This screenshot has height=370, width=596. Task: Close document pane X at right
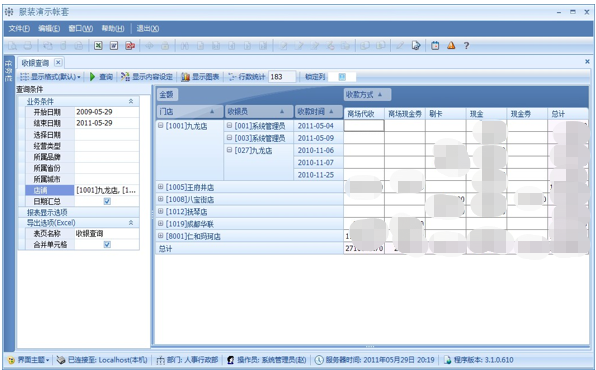[587, 61]
